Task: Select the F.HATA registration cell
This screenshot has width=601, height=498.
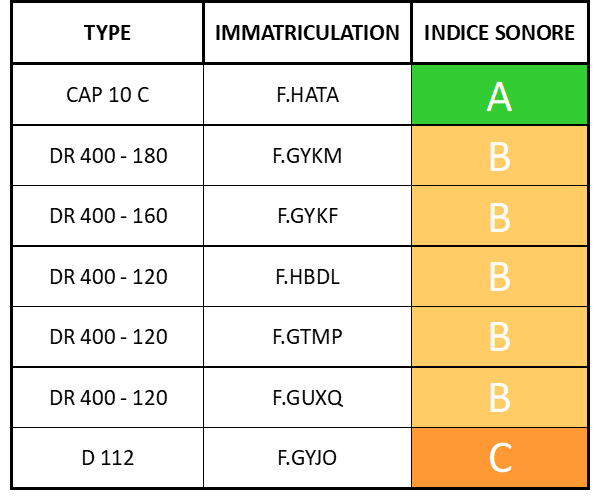Action: (x=307, y=96)
